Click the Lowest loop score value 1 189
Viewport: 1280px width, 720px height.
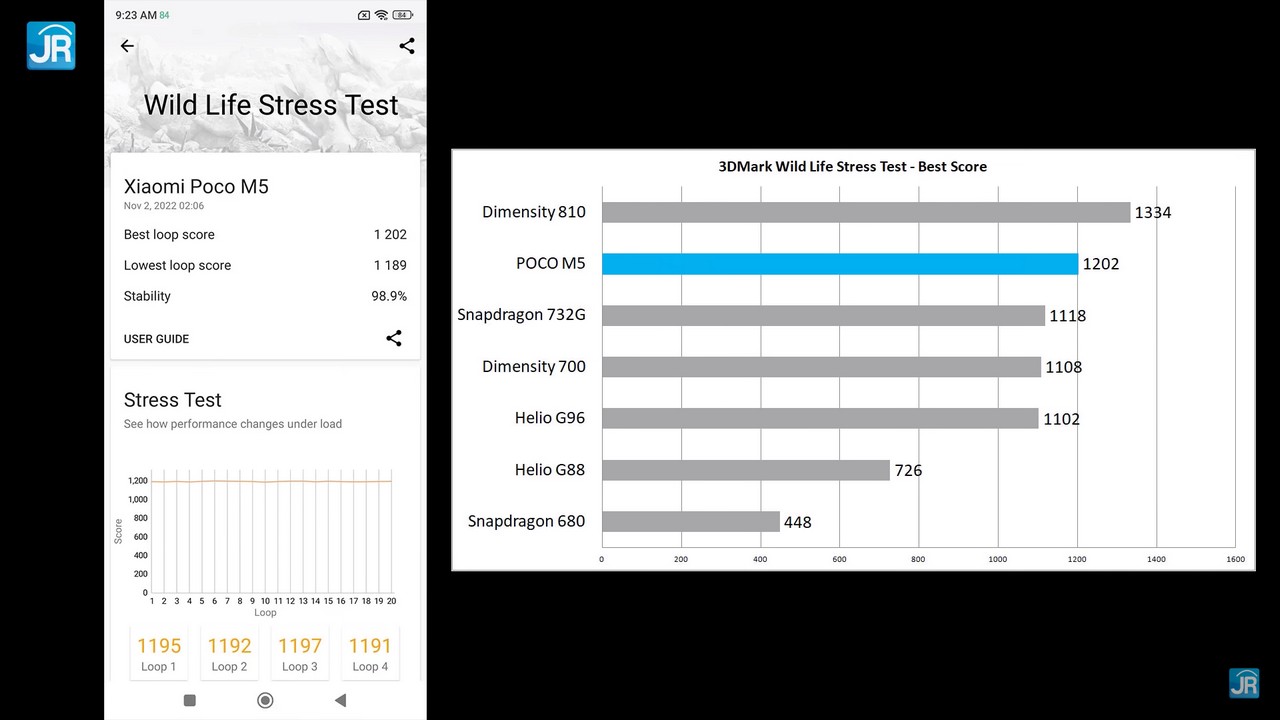pyautogui.click(x=390, y=265)
